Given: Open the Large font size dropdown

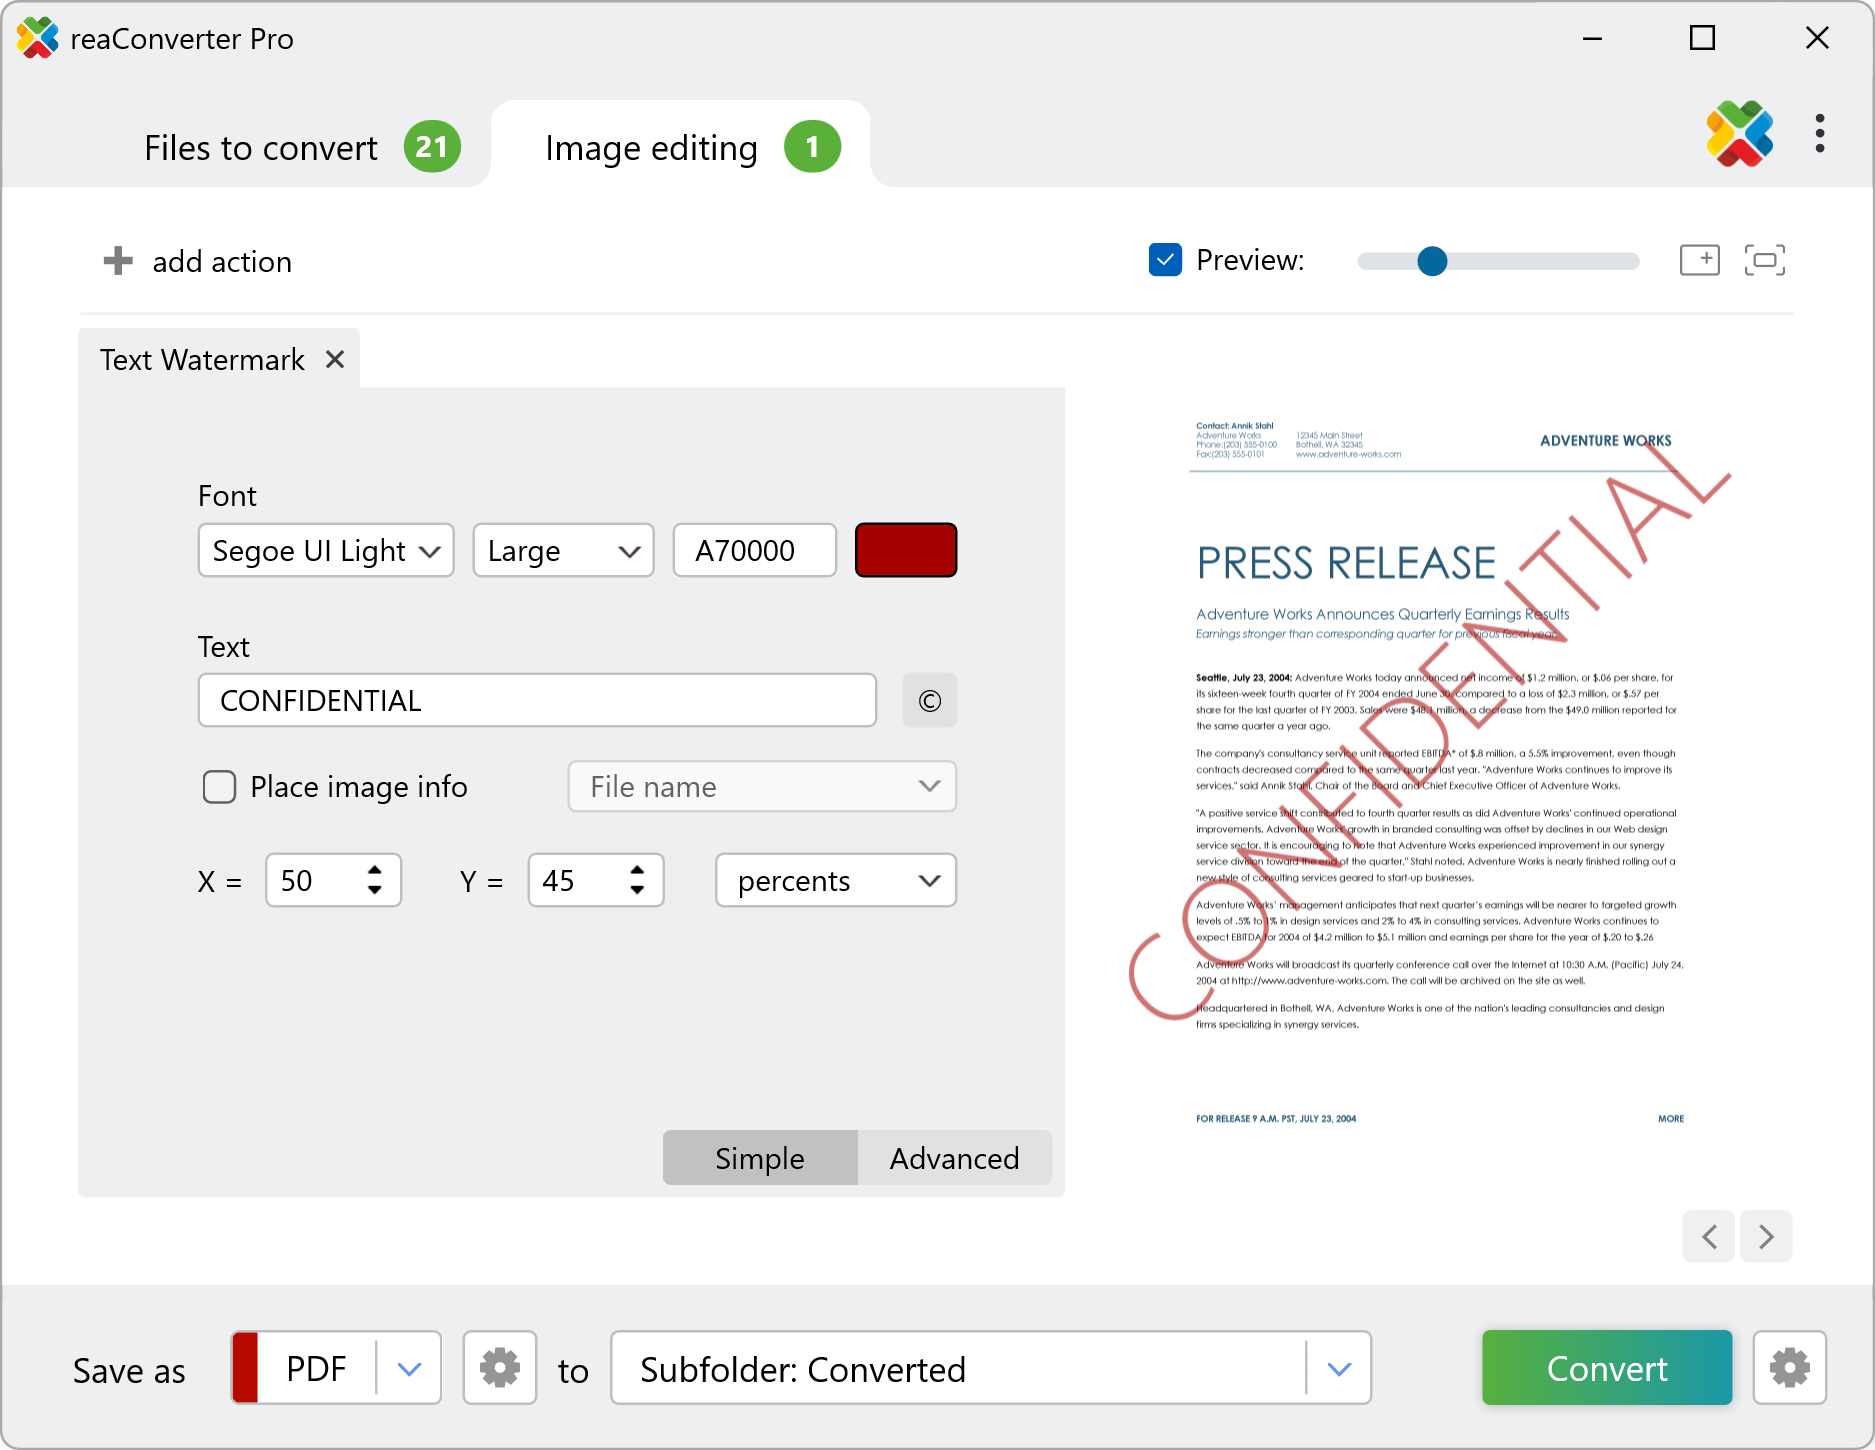Looking at the screenshot, I should (x=563, y=551).
